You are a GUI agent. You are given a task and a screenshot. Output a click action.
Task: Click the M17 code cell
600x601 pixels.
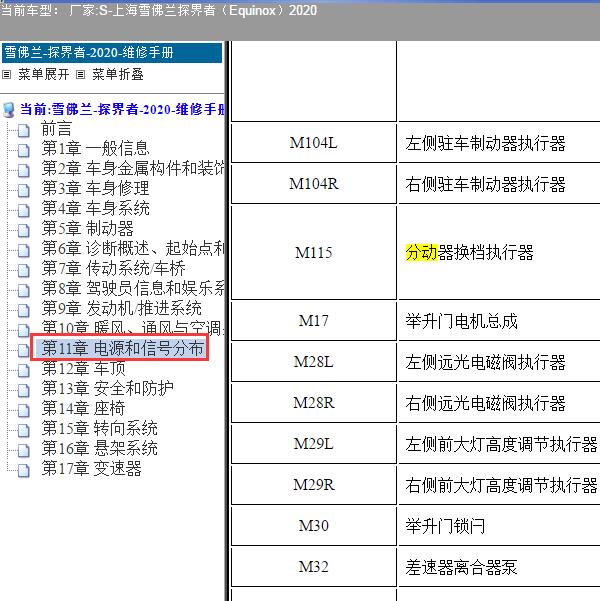tap(314, 320)
